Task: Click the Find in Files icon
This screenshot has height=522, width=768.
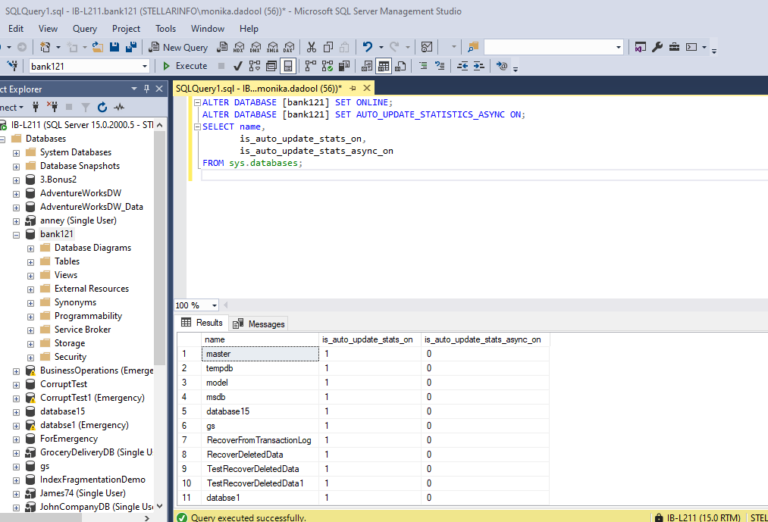Action: [473, 47]
